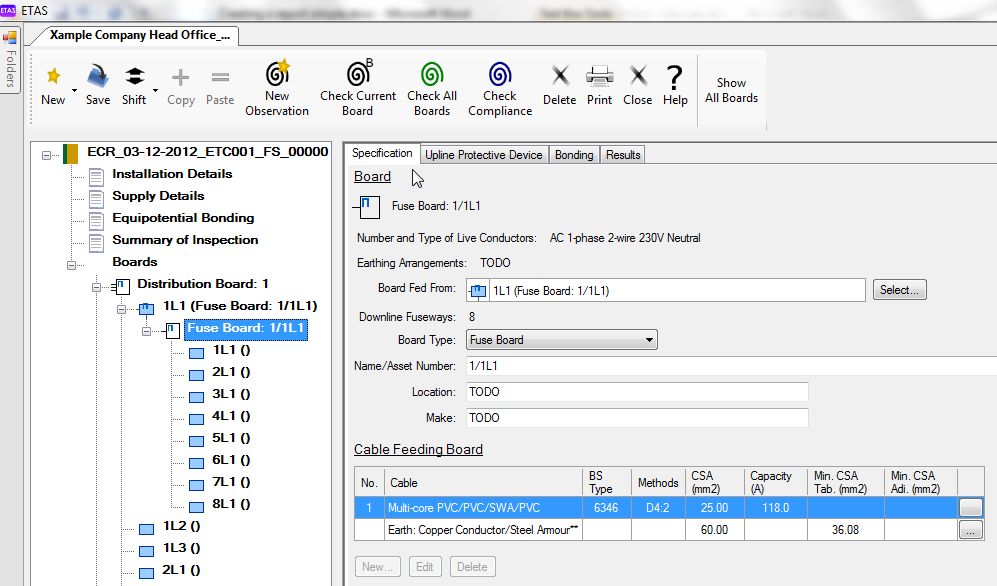This screenshot has width=997, height=586.
Task: Collapse the Boards tree node
Action: (71, 265)
